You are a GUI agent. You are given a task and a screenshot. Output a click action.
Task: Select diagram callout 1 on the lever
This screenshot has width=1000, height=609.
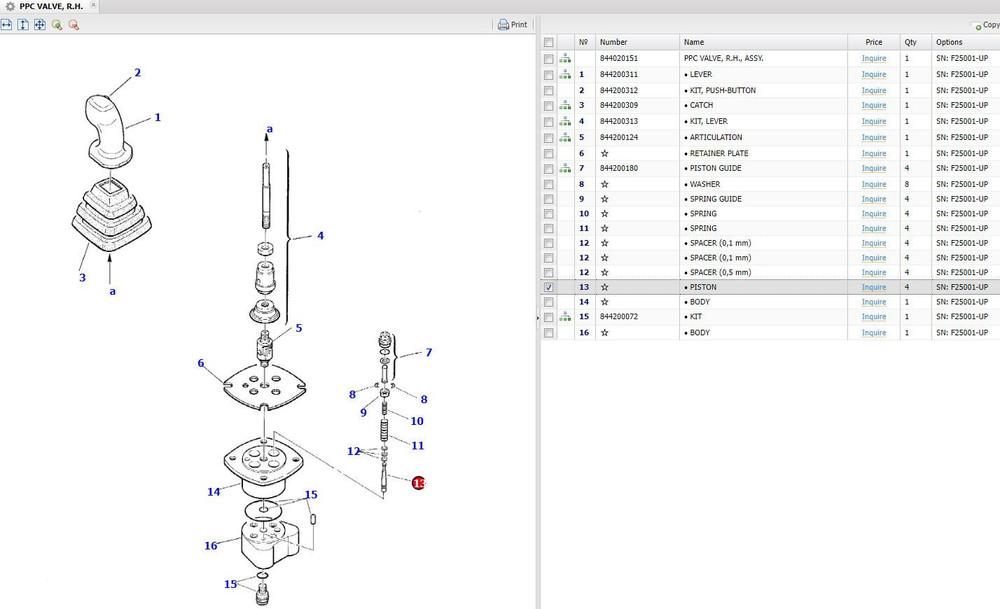click(x=158, y=117)
